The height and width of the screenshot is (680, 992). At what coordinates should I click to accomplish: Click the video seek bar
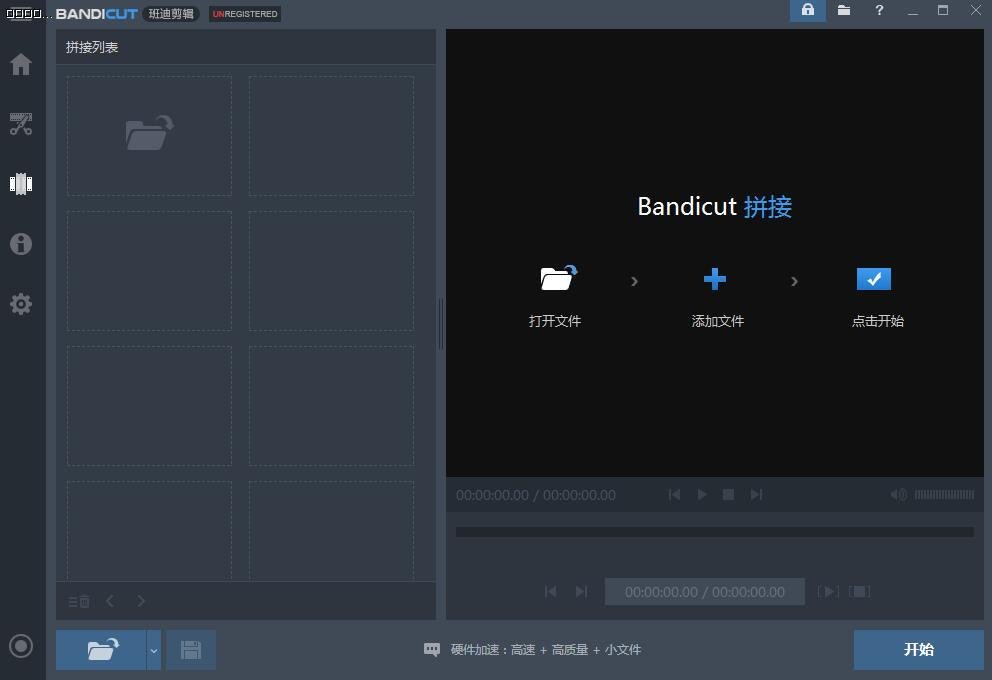pos(715,532)
